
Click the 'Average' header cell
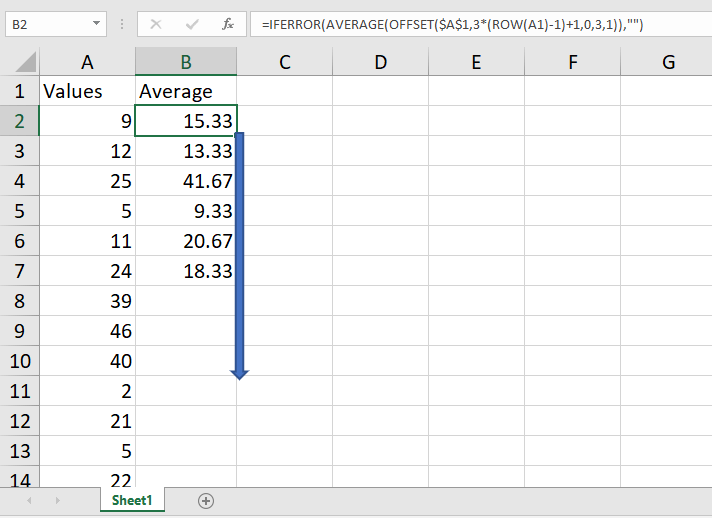186,91
